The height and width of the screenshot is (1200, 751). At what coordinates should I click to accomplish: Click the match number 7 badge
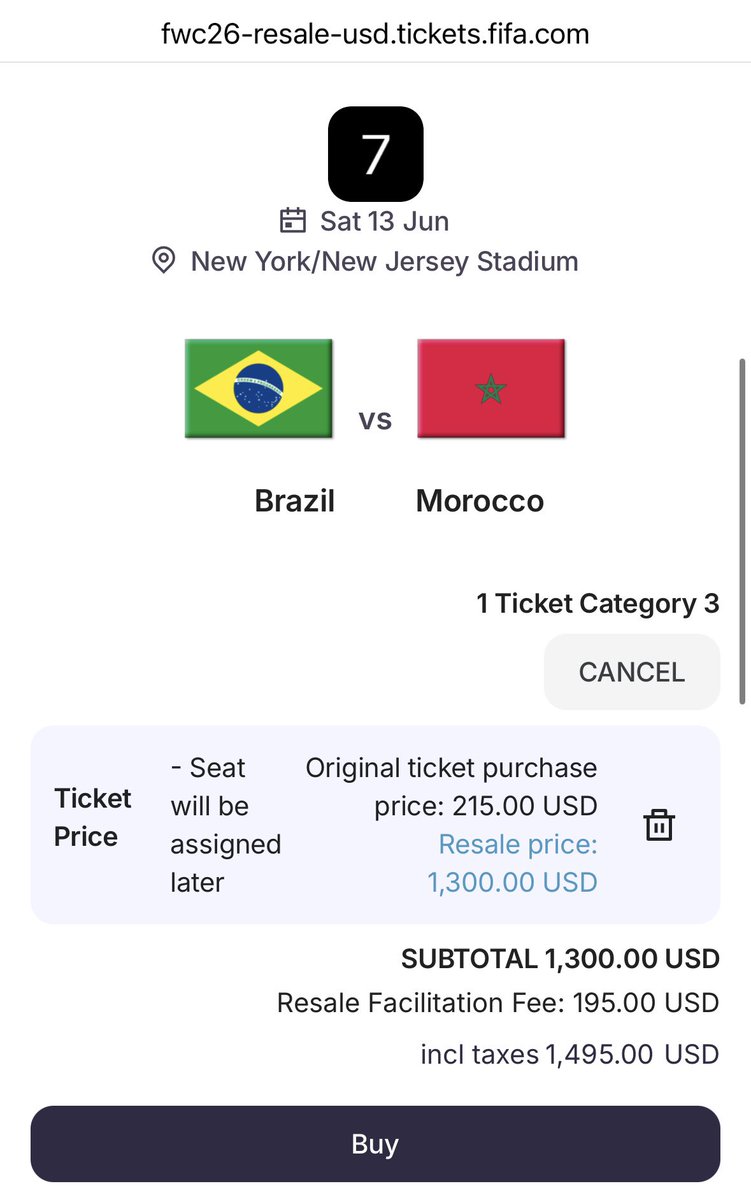[375, 153]
